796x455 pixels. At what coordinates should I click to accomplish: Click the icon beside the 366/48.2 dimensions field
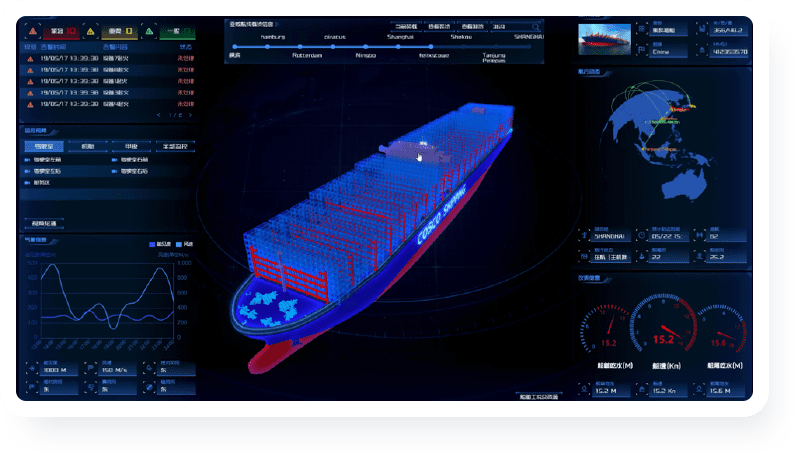[702, 29]
